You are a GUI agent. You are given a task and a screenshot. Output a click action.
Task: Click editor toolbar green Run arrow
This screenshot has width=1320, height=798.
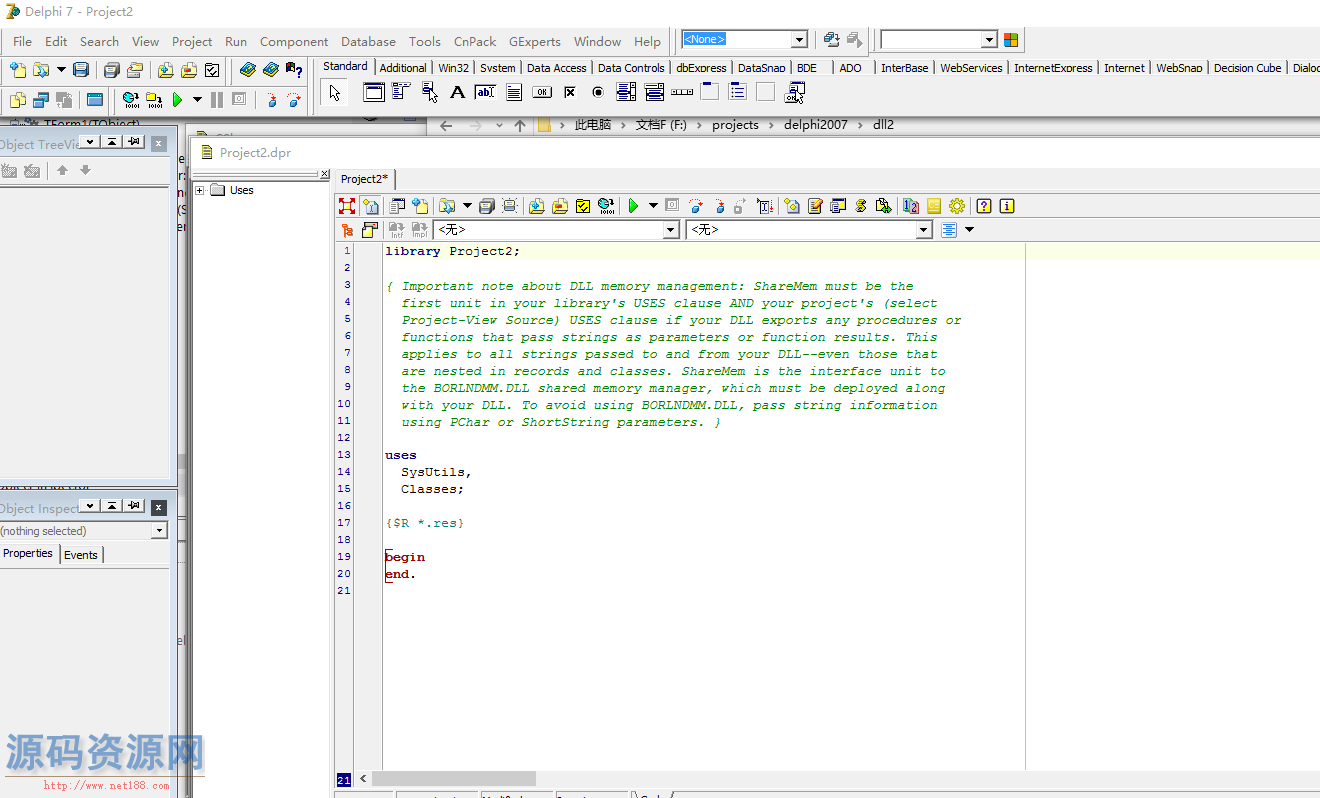click(633, 206)
